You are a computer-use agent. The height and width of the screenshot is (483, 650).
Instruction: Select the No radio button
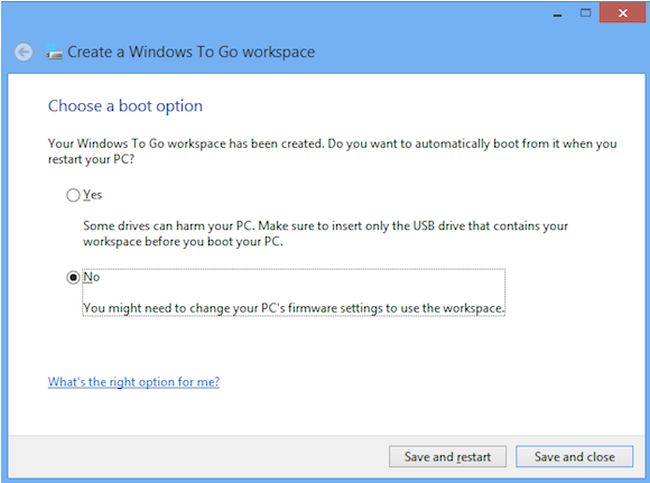pyautogui.click(x=73, y=277)
